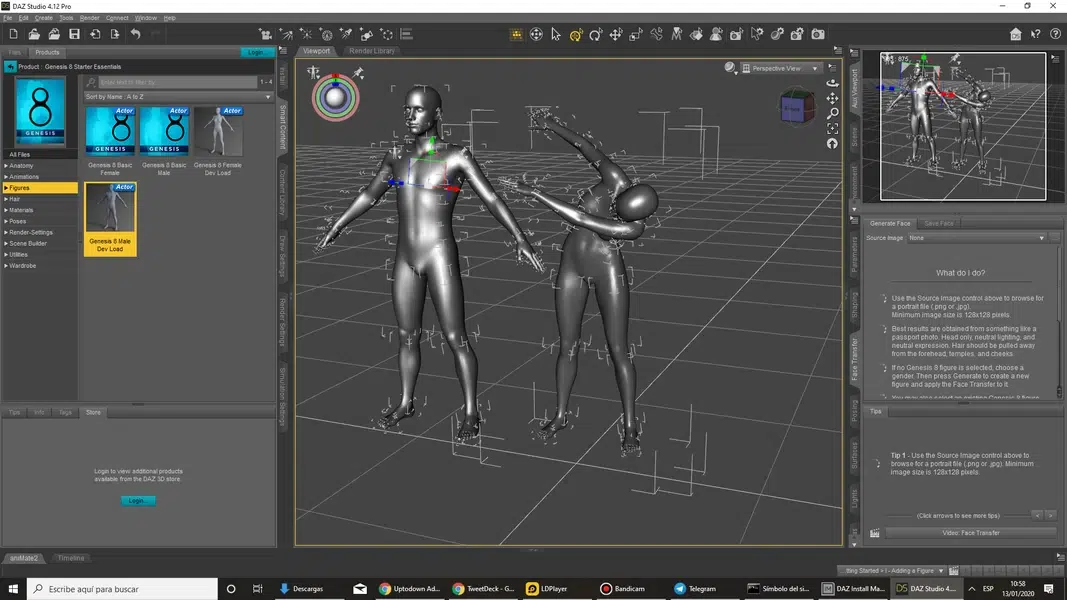Open the File menu
This screenshot has width=1067, height=600.
7,18
